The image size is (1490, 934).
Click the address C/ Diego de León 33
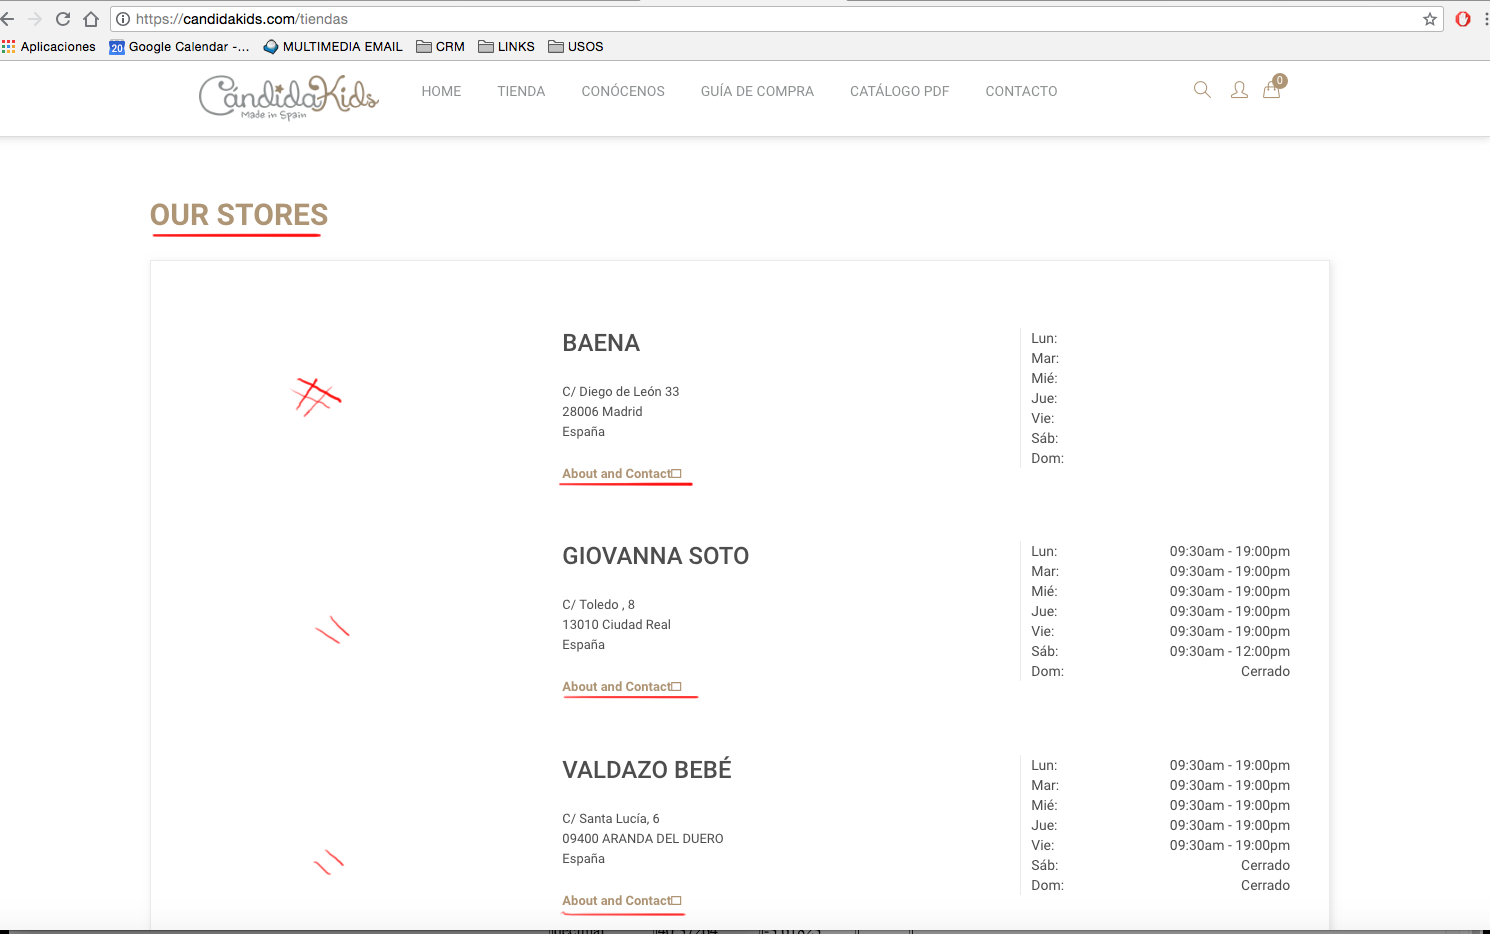pos(621,392)
